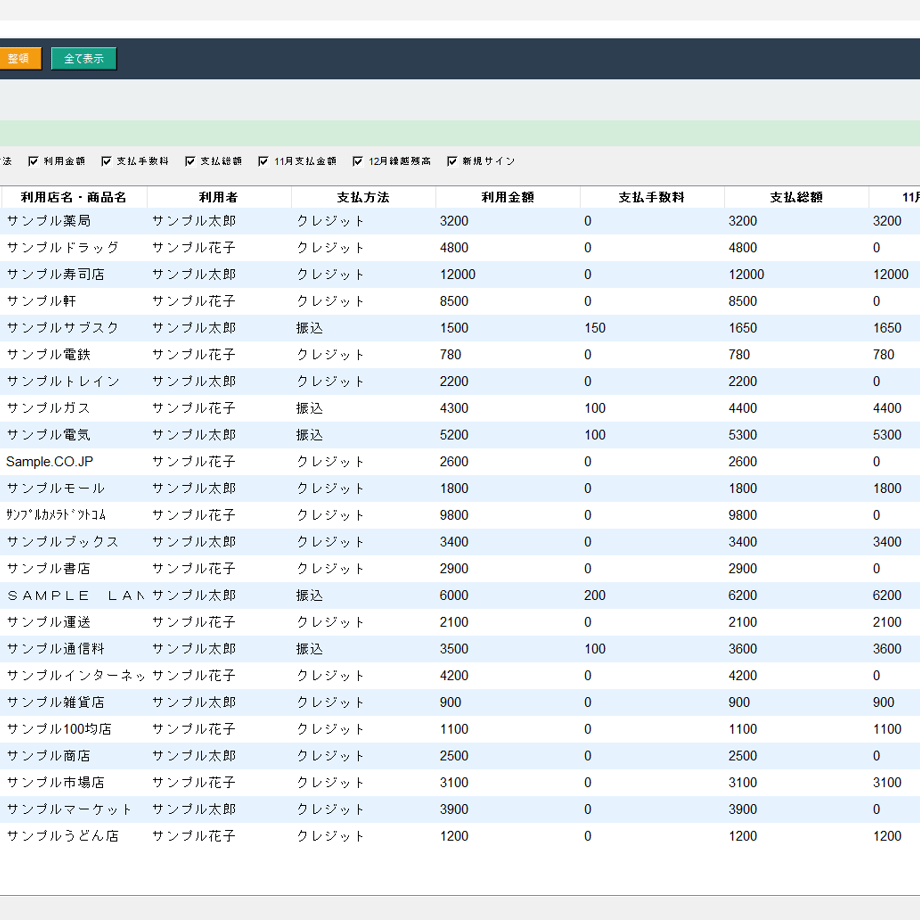
Task: Click 支払総額 value 5300 for サンプル電気
Action: pos(743,435)
